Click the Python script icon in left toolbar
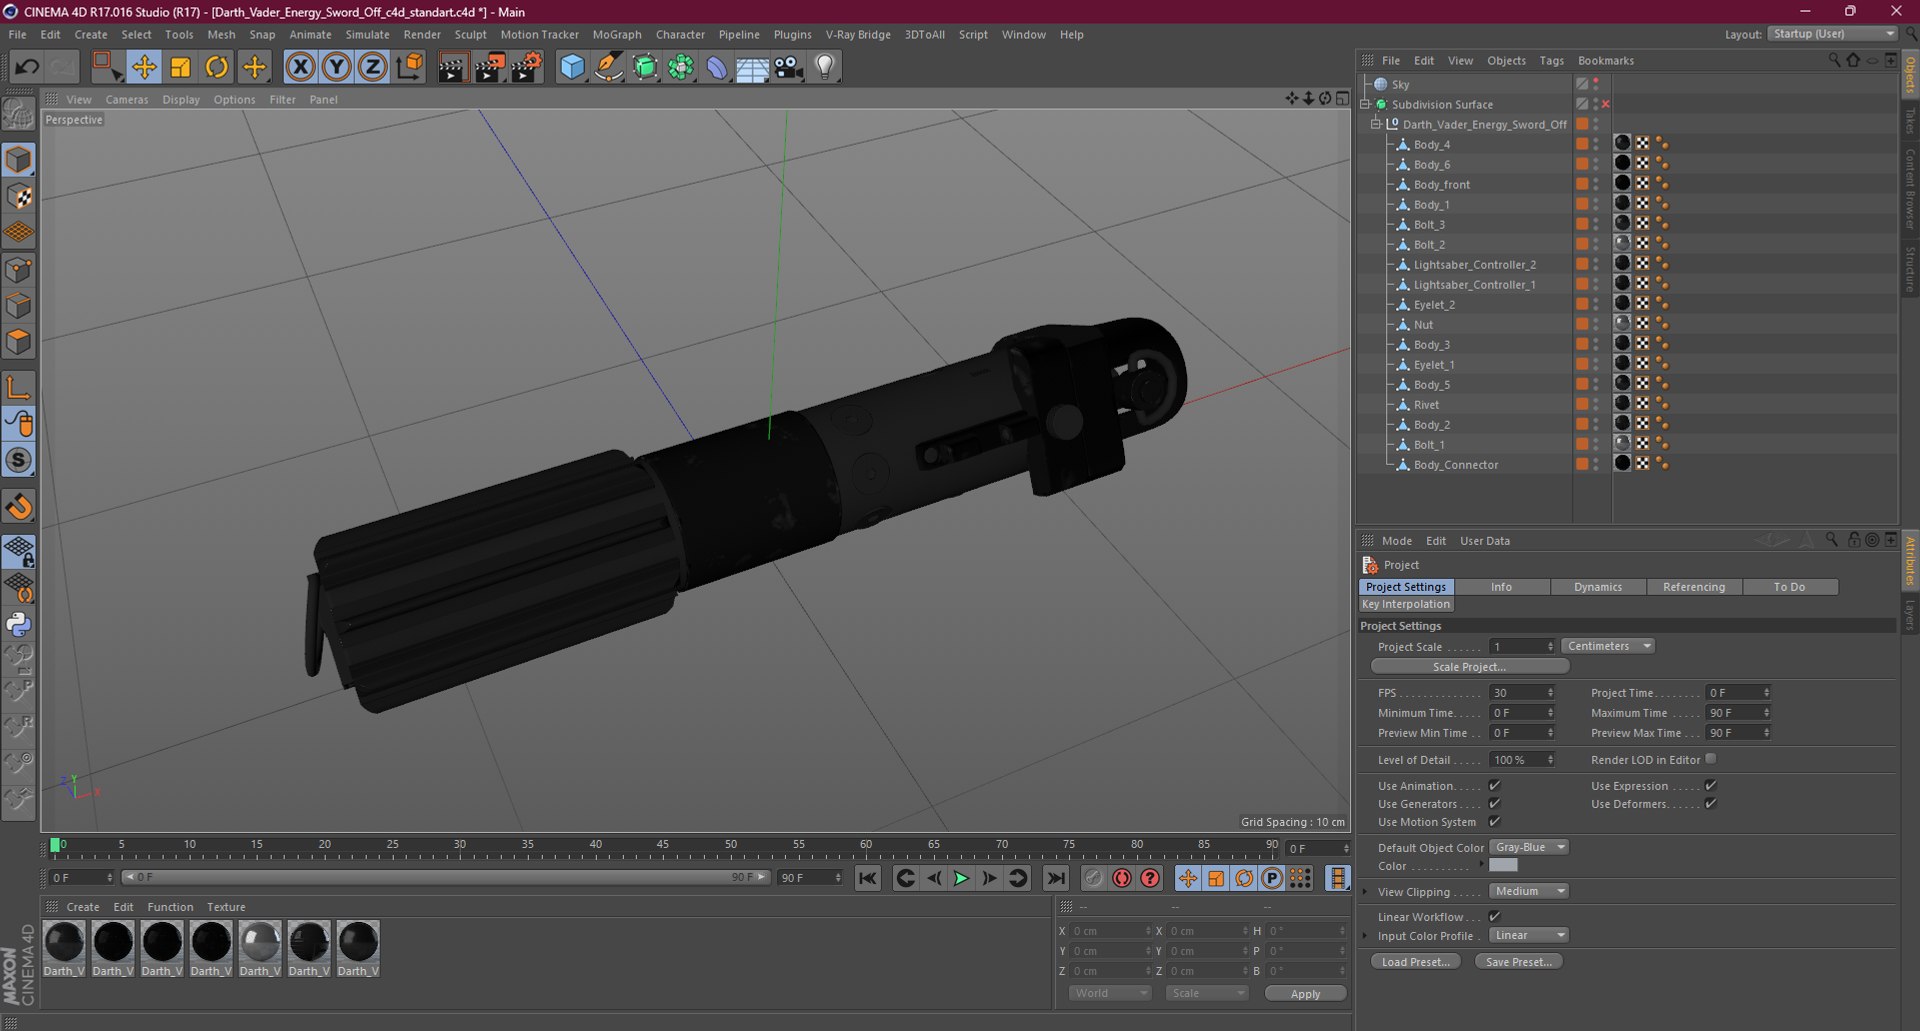 coord(19,624)
